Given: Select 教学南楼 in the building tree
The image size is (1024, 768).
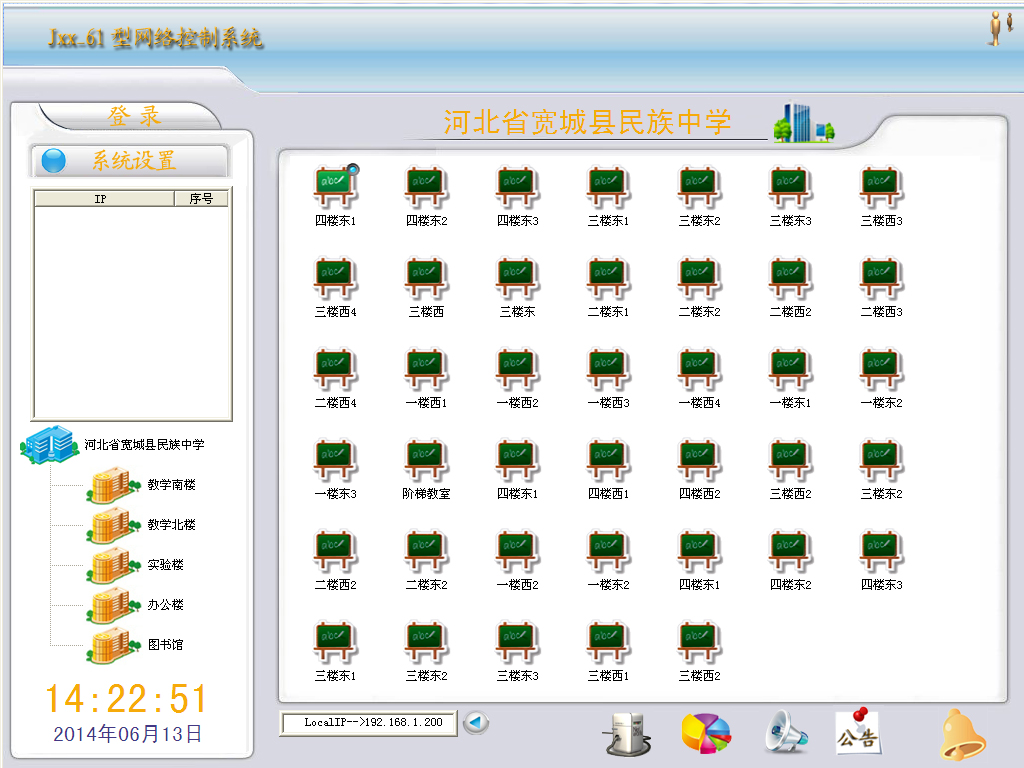Looking at the screenshot, I should pos(171,485).
